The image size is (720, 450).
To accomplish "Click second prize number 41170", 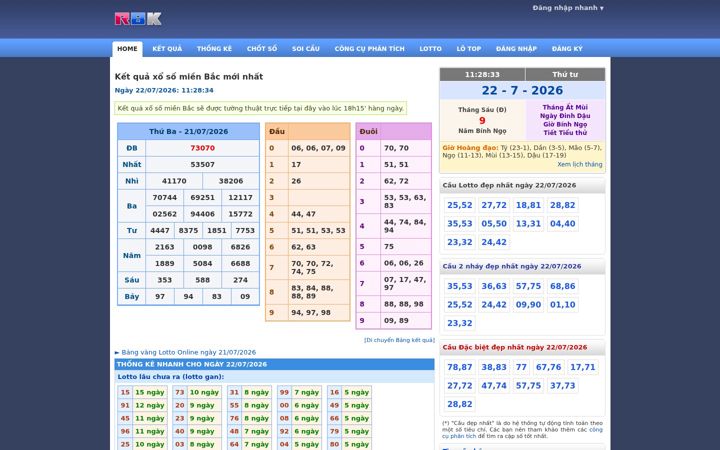I will click(174, 181).
